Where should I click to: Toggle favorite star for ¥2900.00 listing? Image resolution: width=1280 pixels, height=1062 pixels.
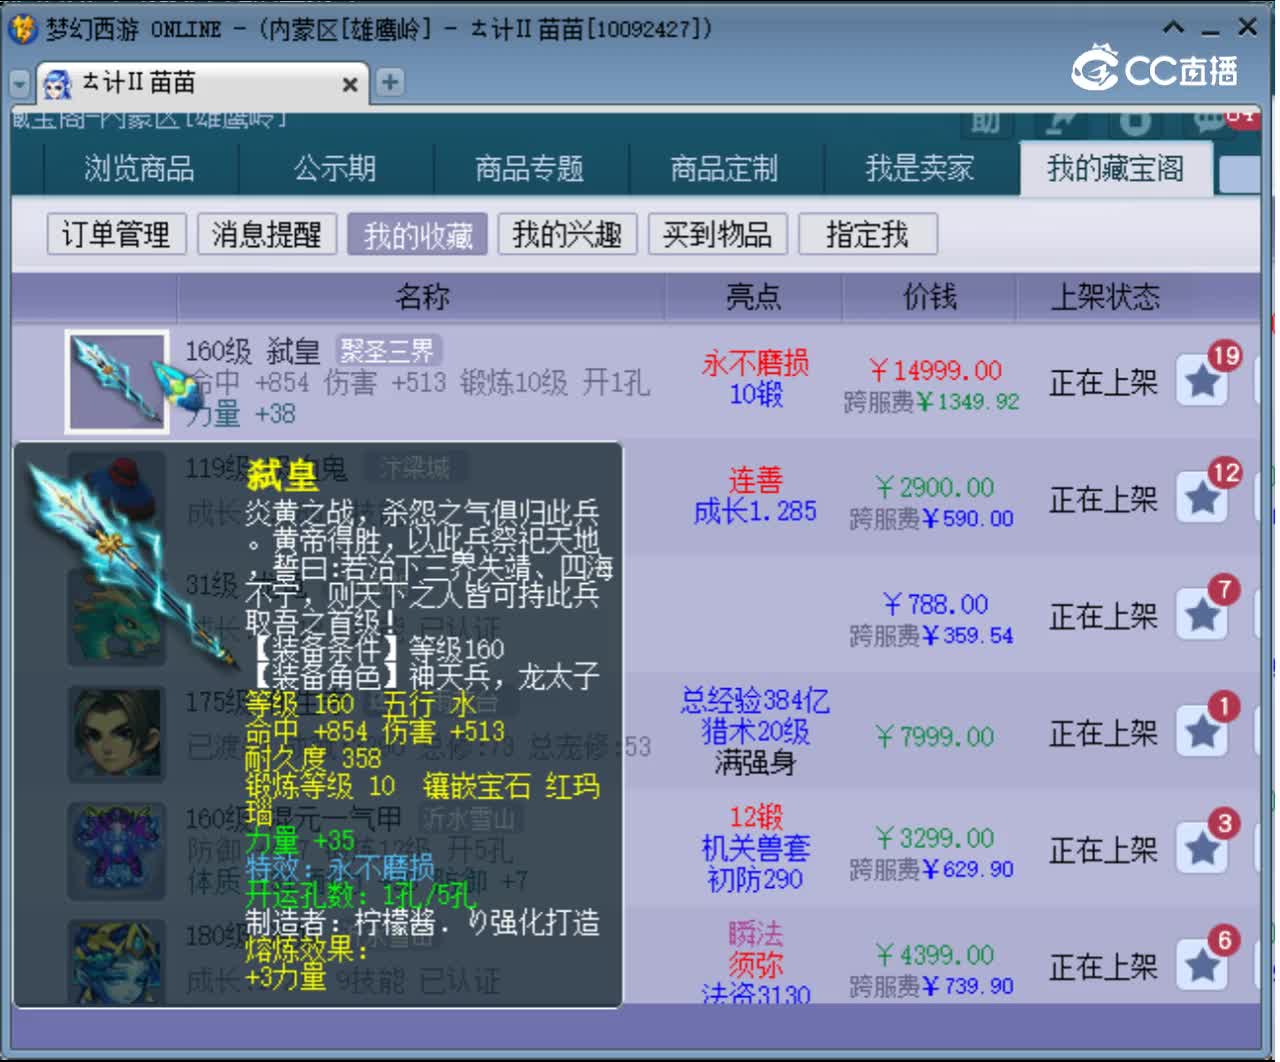pyautogui.click(x=1202, y=498)
